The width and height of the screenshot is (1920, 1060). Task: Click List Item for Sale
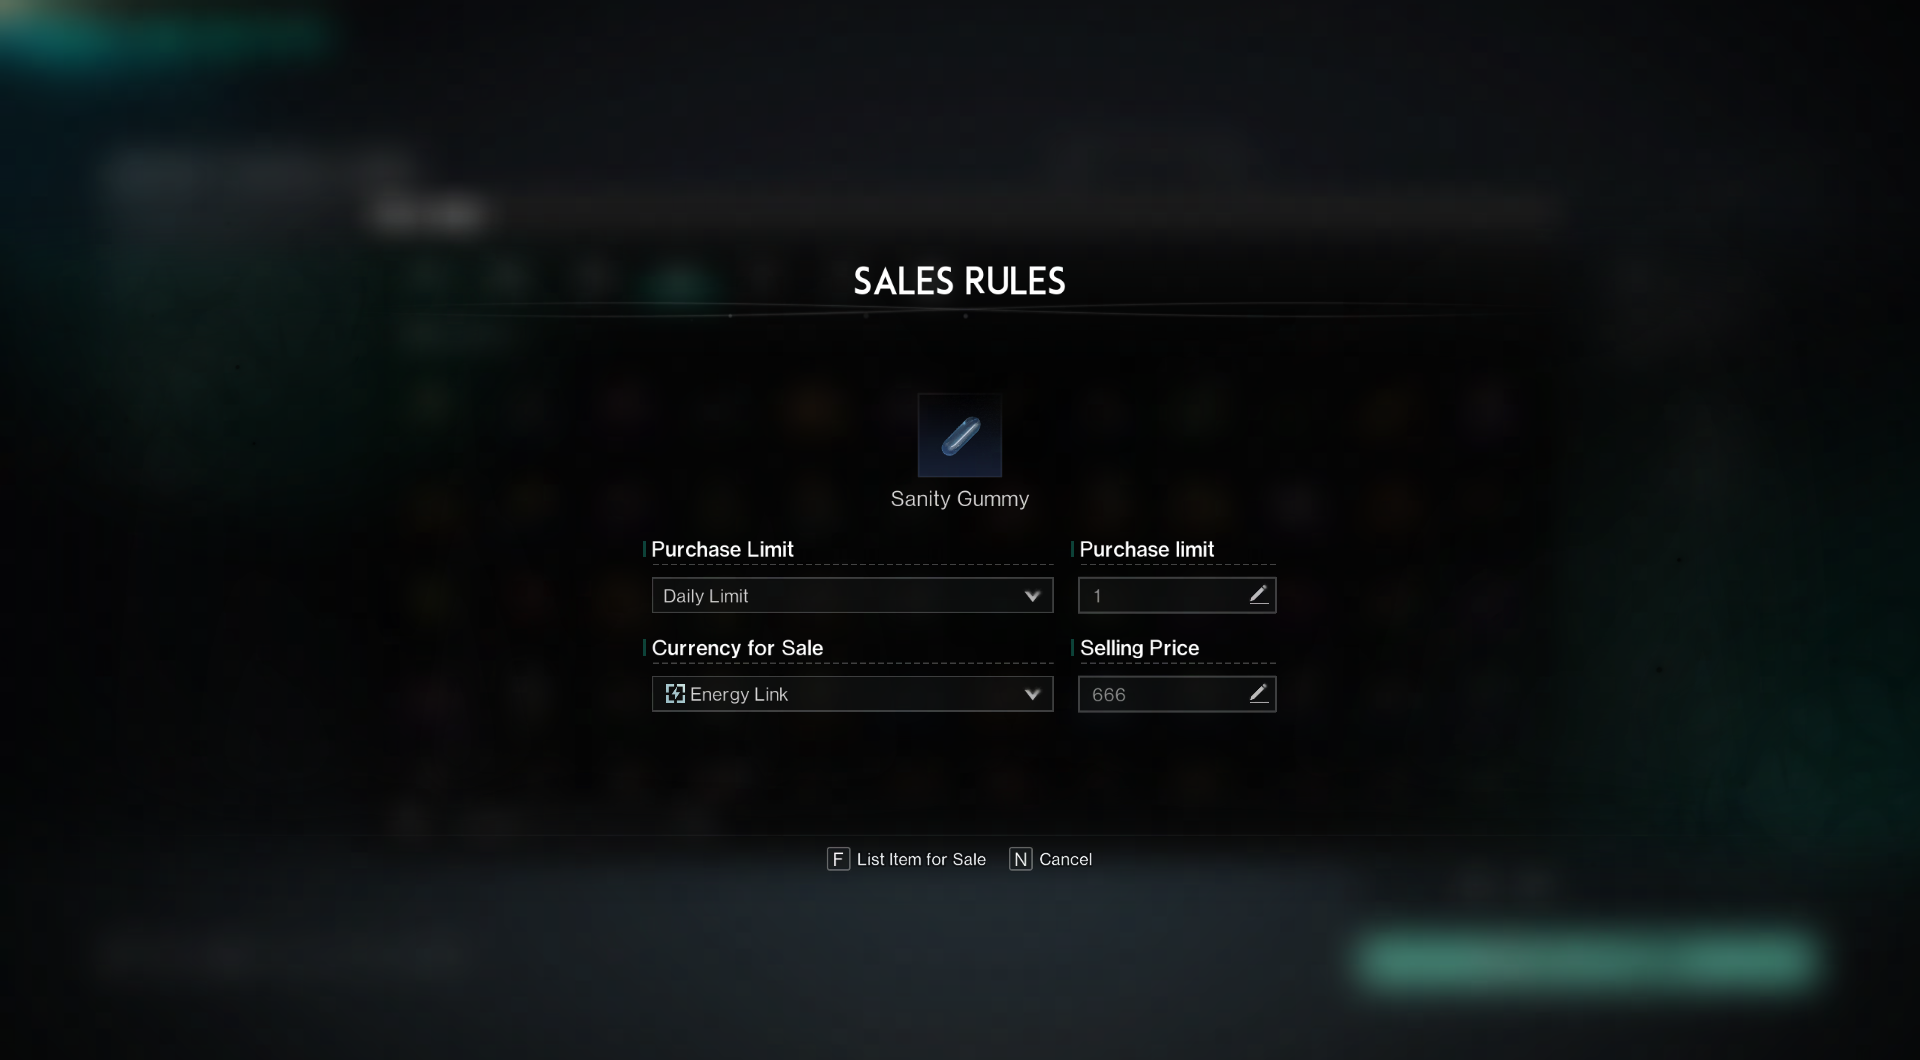click(x=907, y=859)
